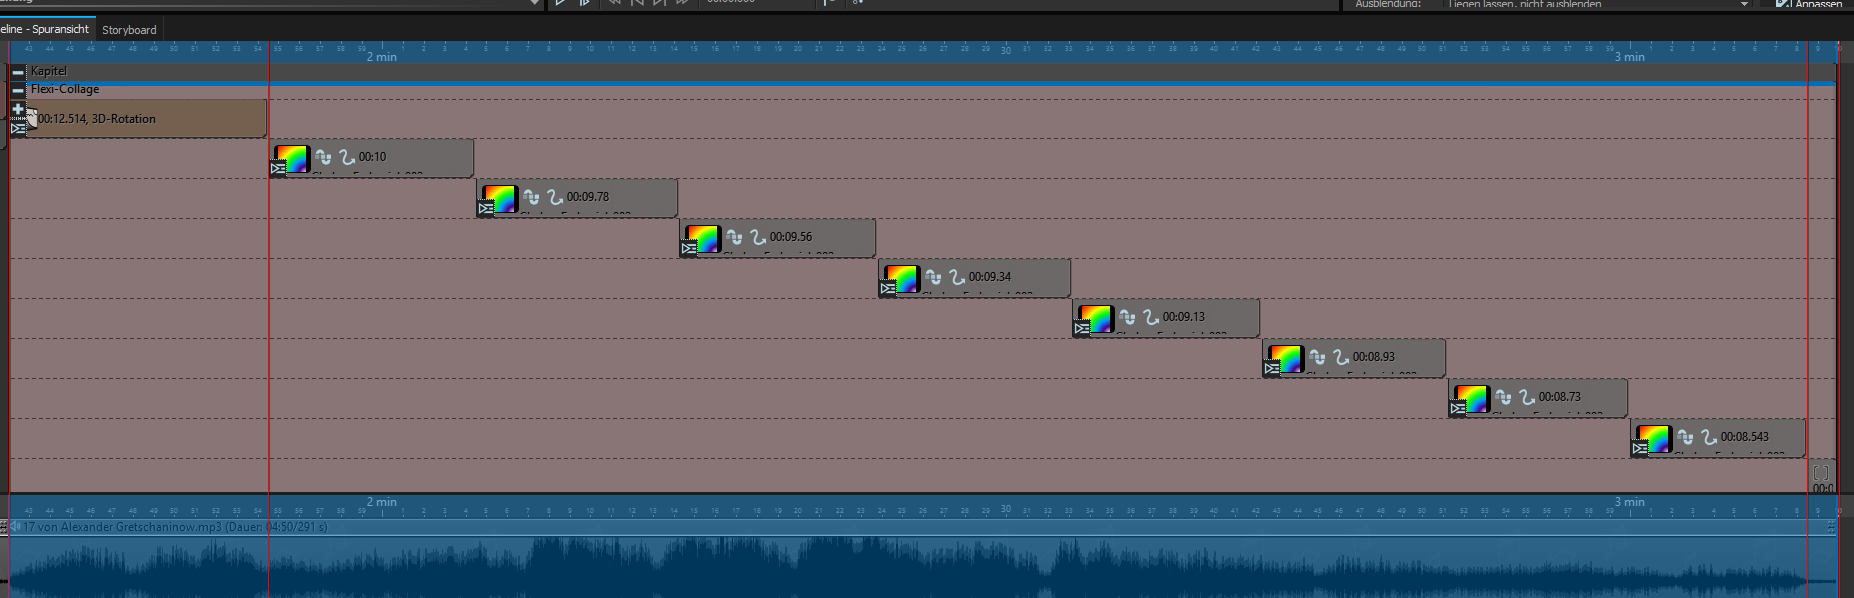1854x598 pixels.
Task: Click rainbow thumbnail of the 00:10 clip
Action: [293, 158]
